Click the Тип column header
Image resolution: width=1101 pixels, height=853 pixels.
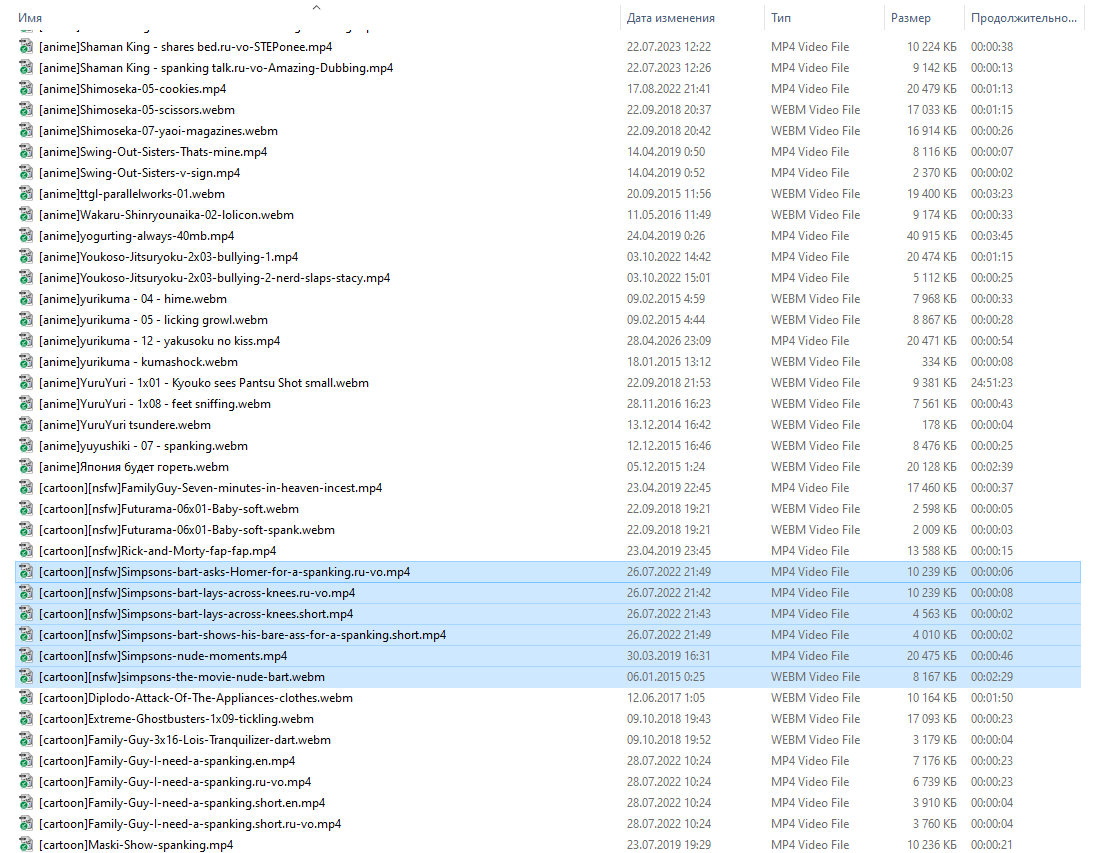coord(781,18)
